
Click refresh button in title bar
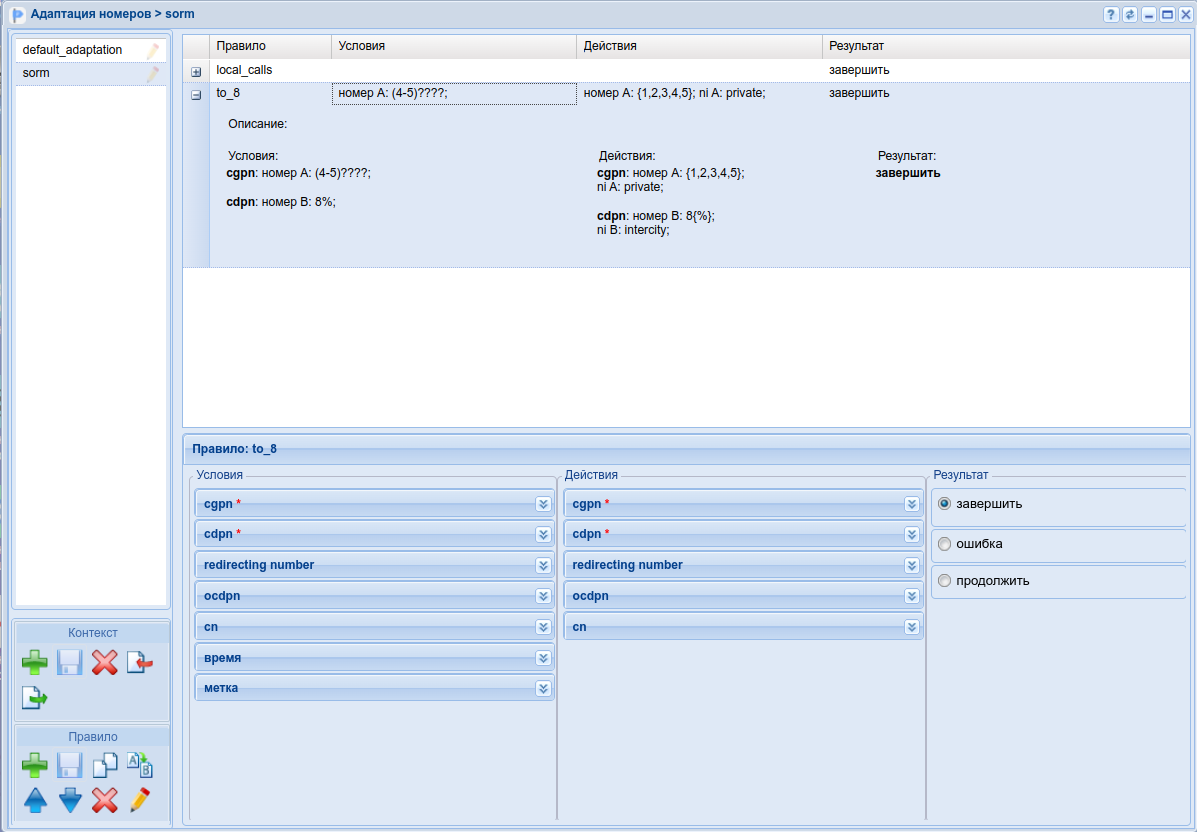click(1130, 15)
